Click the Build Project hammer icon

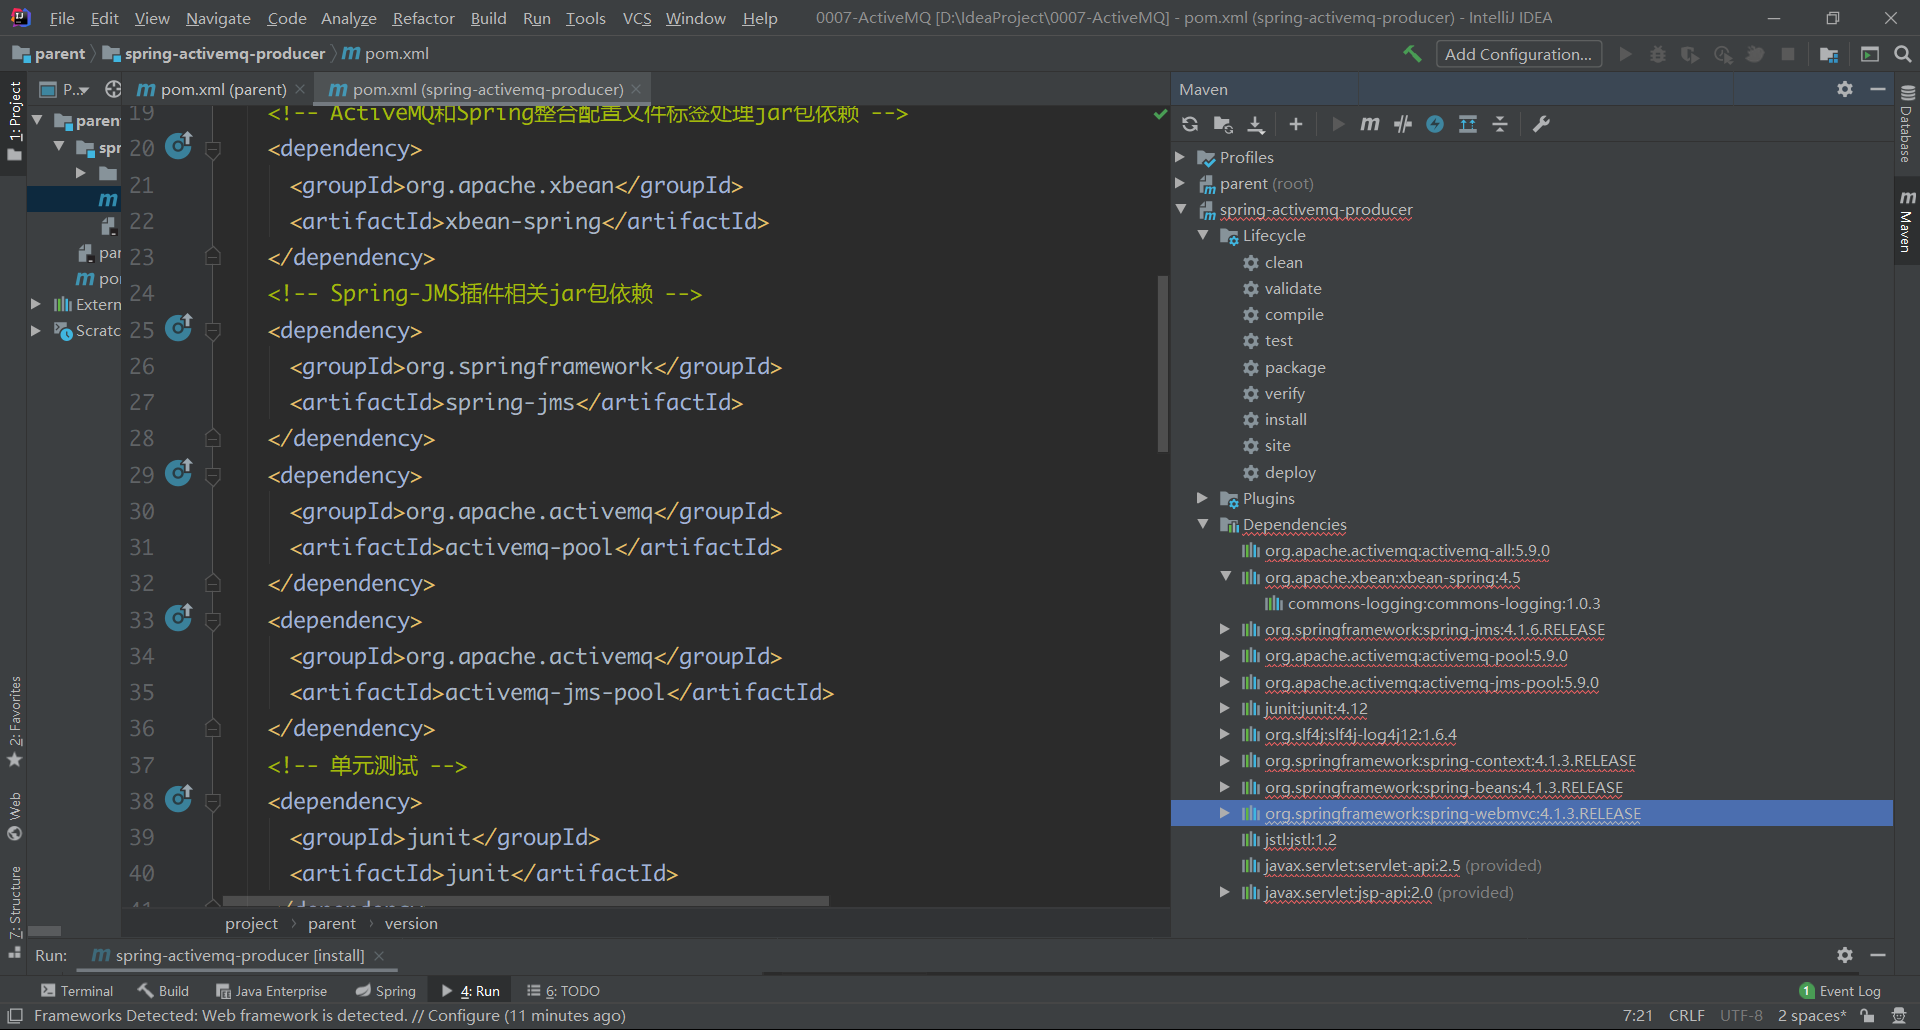(x=1411, y=54)
